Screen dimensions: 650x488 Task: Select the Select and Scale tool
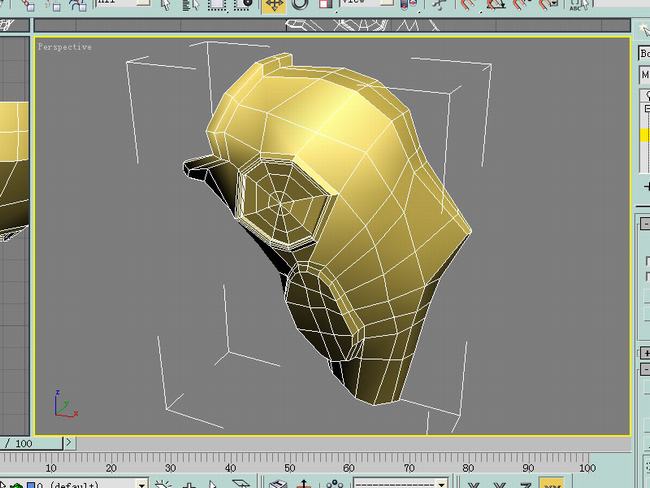pos(325,4)
